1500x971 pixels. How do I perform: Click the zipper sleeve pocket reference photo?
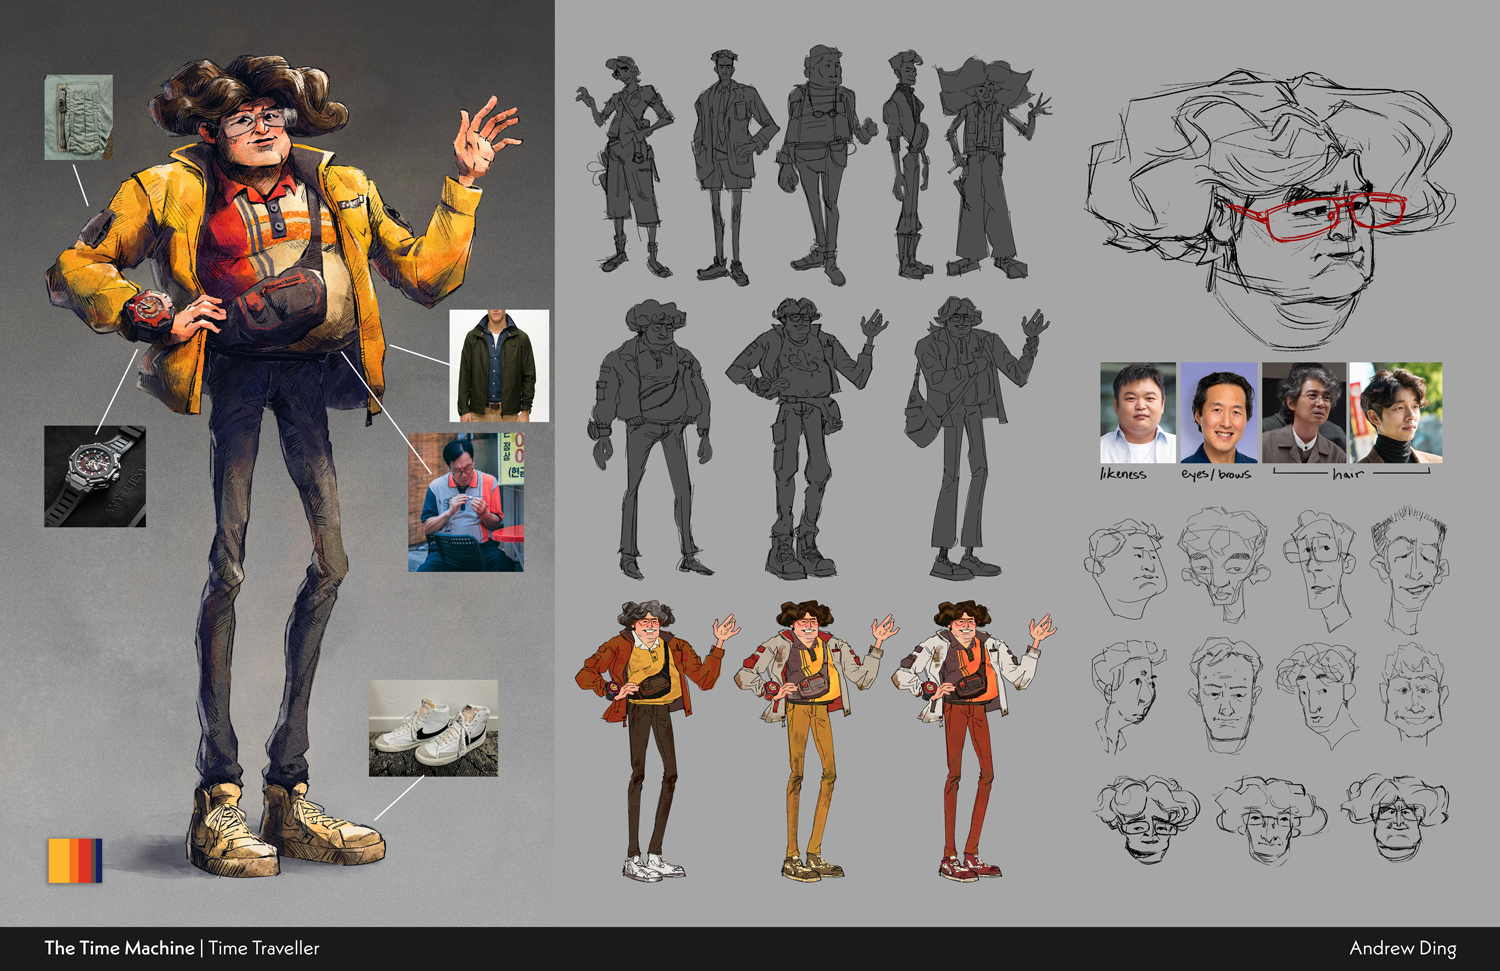click(x=78, y=117)
